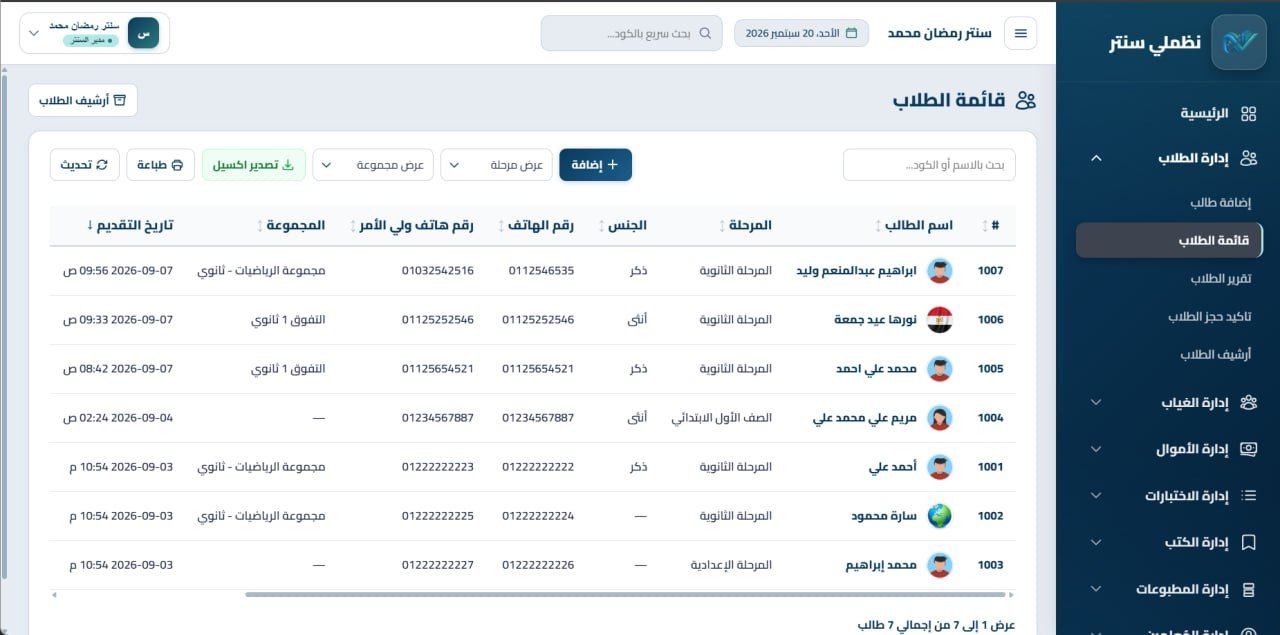
Task: Click the إدارة الاختبارات list icon
Action: click(x=1248, y=496)
